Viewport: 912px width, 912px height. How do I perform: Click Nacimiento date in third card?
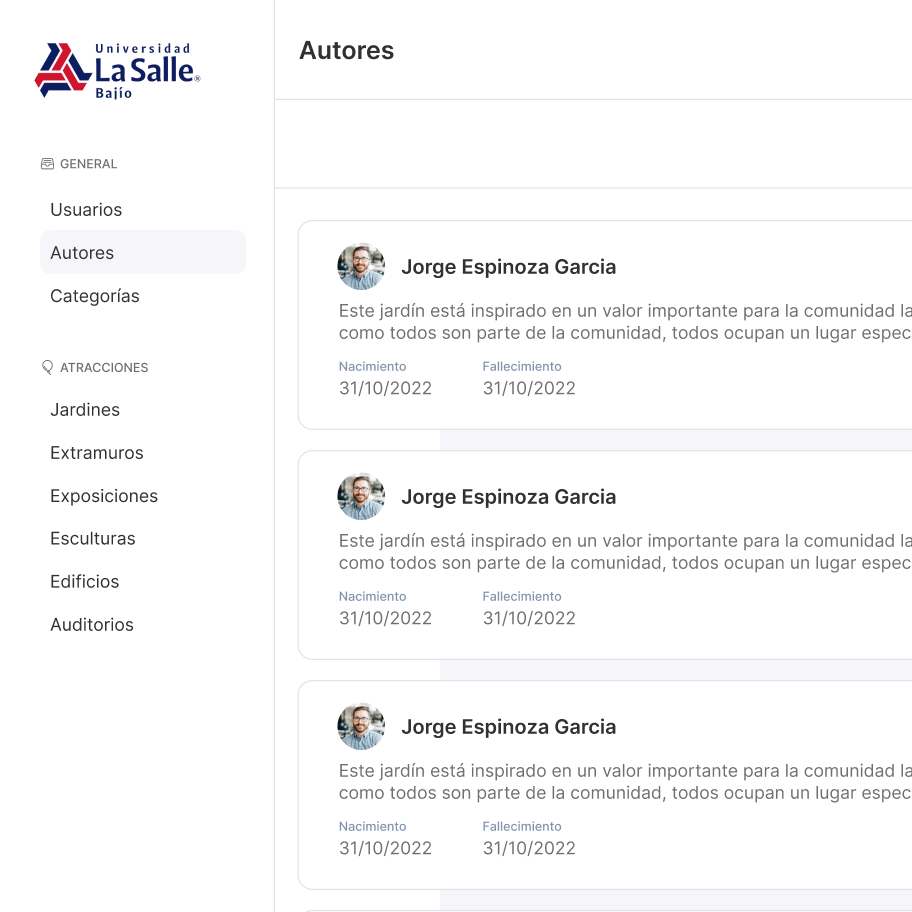click(x=386, y=848)
